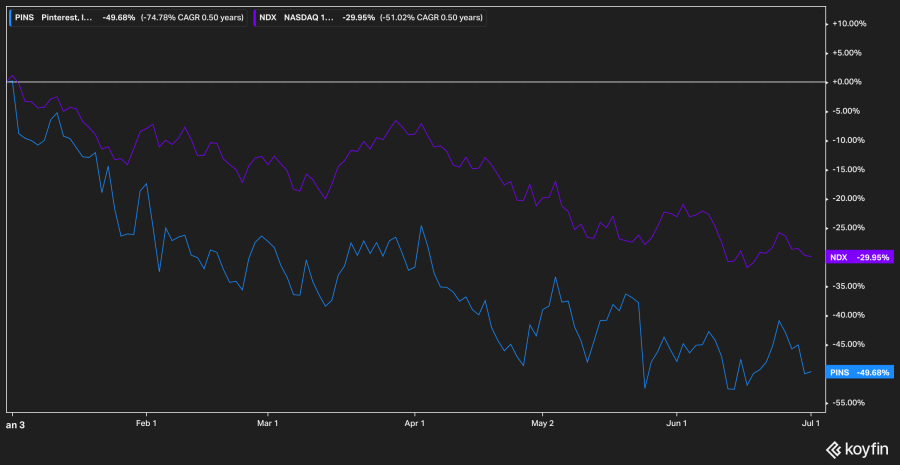This screenshot has width=900, height=465.
Task: Select the NDX -29.95% price tag
Action: tap(859, 257)
